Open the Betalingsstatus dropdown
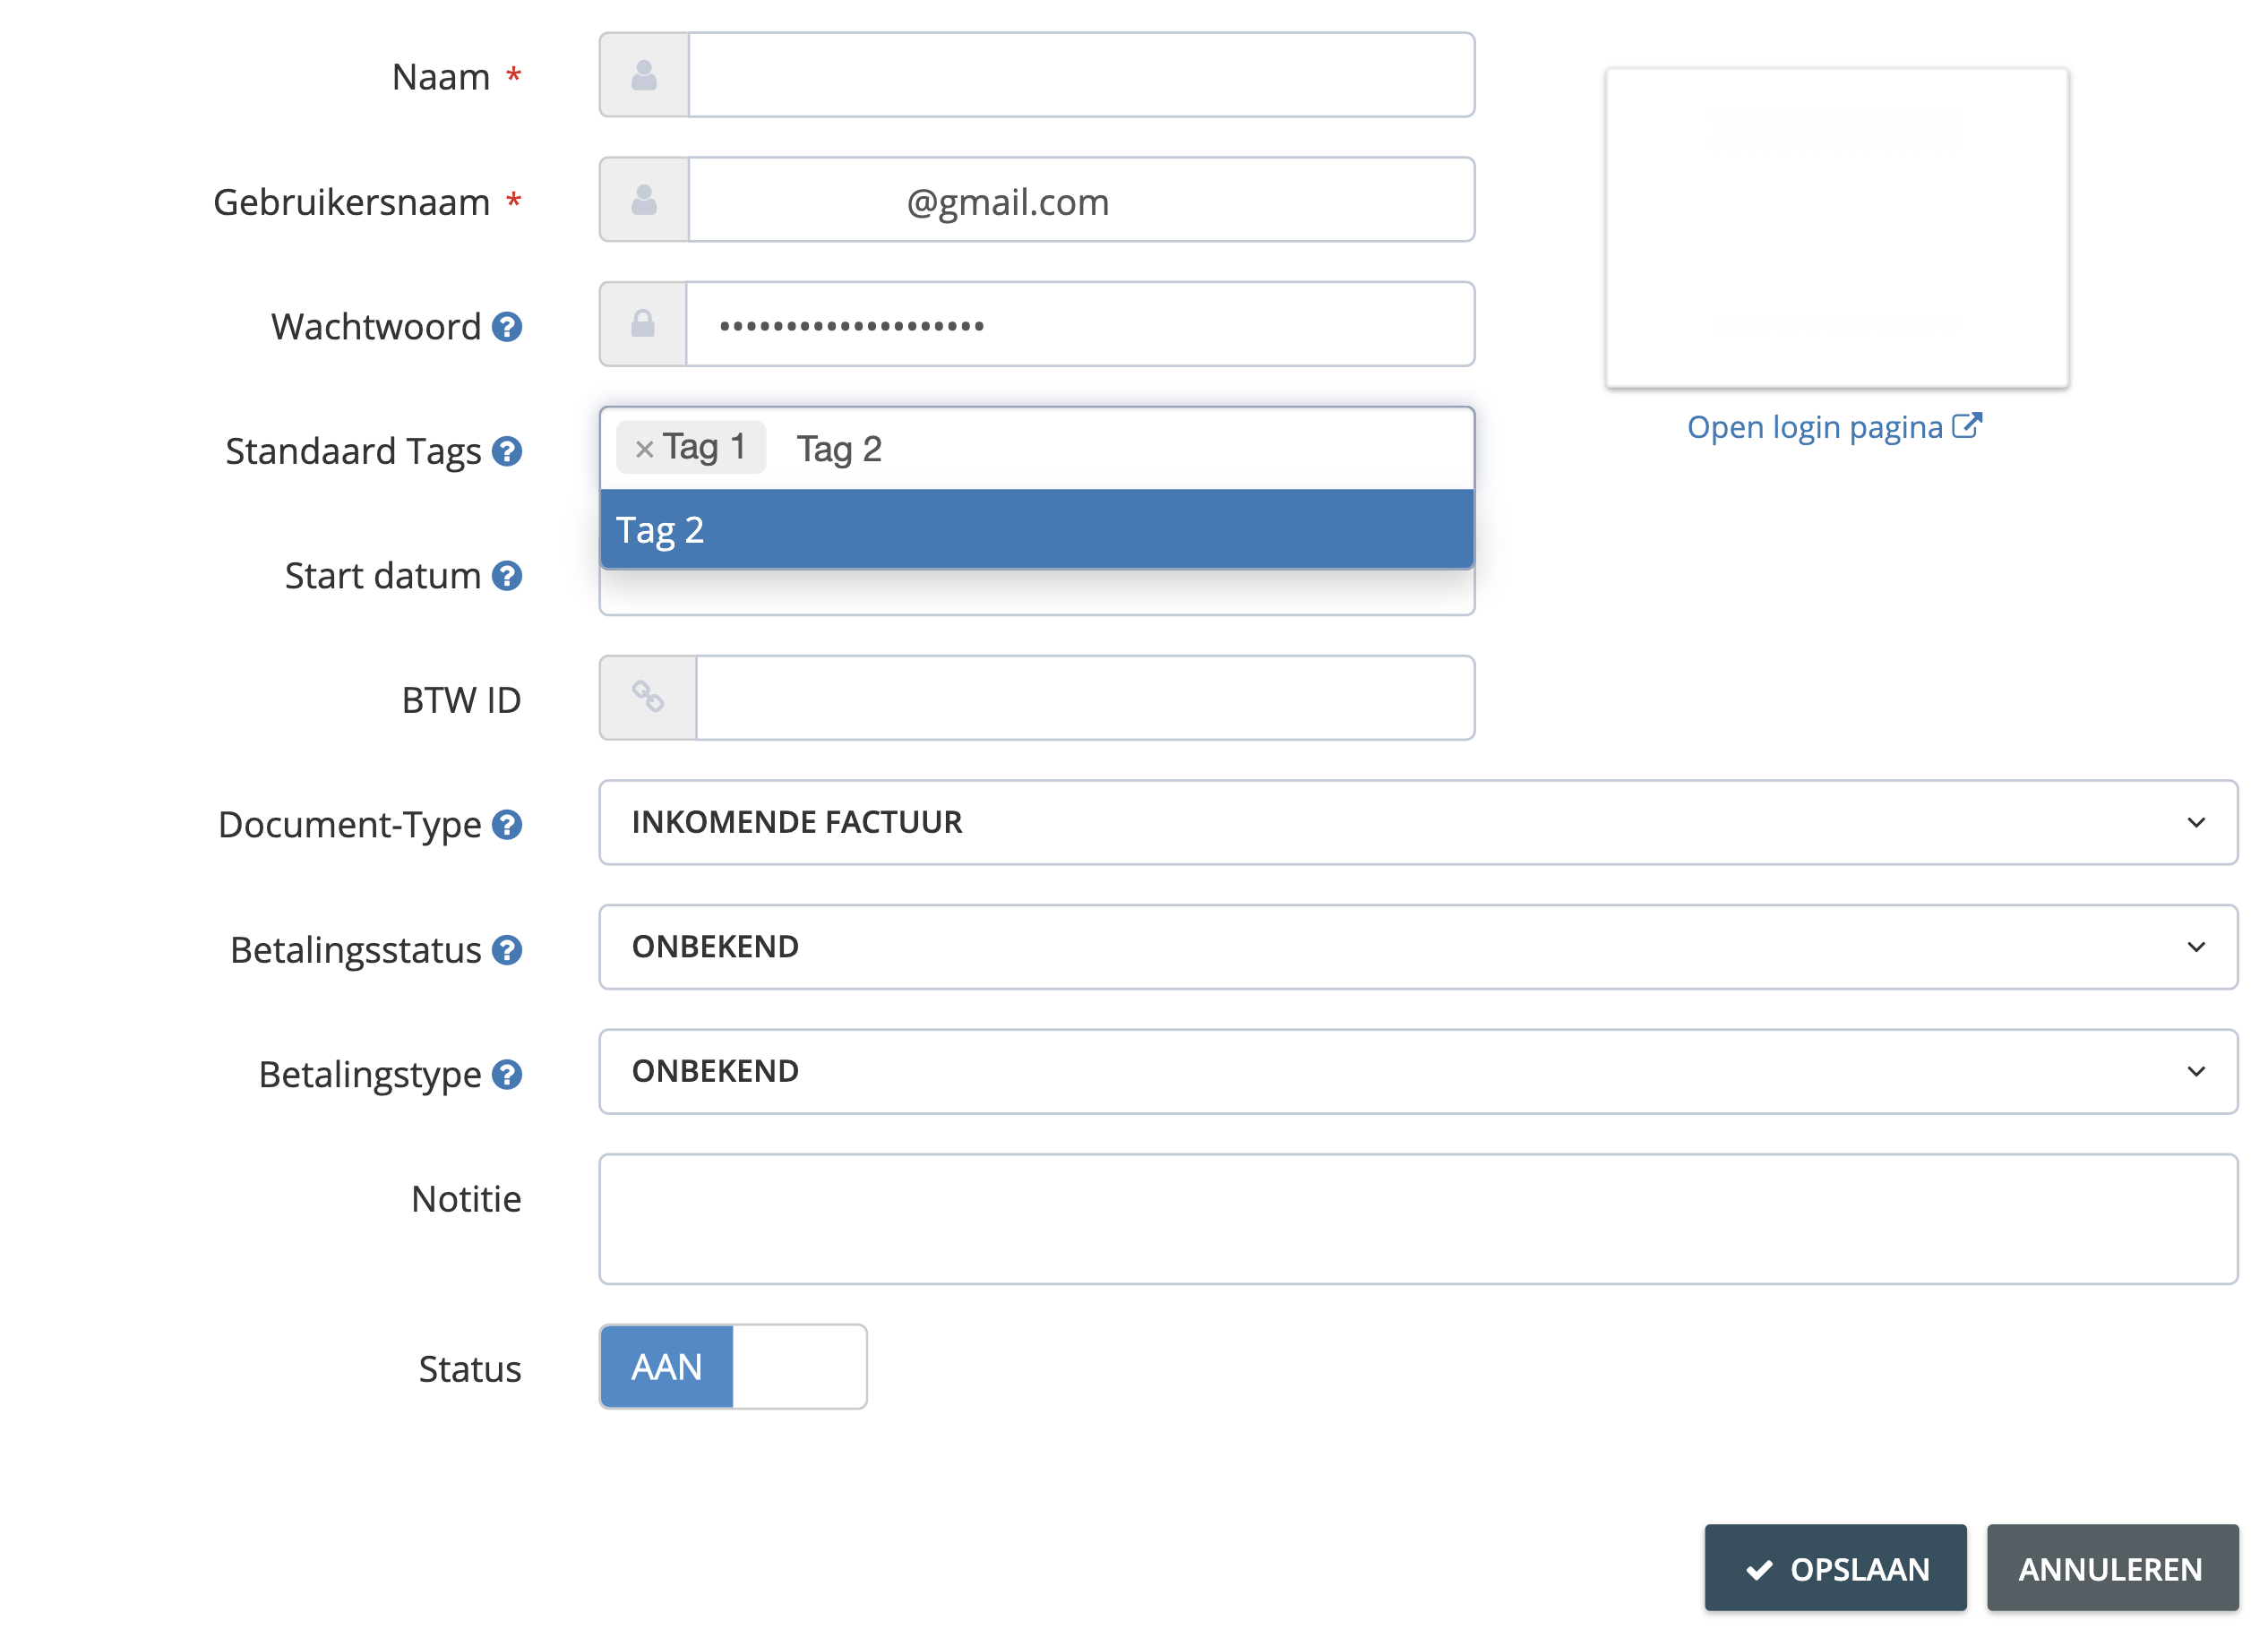This screenshot has height=1629, width=2268. (1418, 947)
